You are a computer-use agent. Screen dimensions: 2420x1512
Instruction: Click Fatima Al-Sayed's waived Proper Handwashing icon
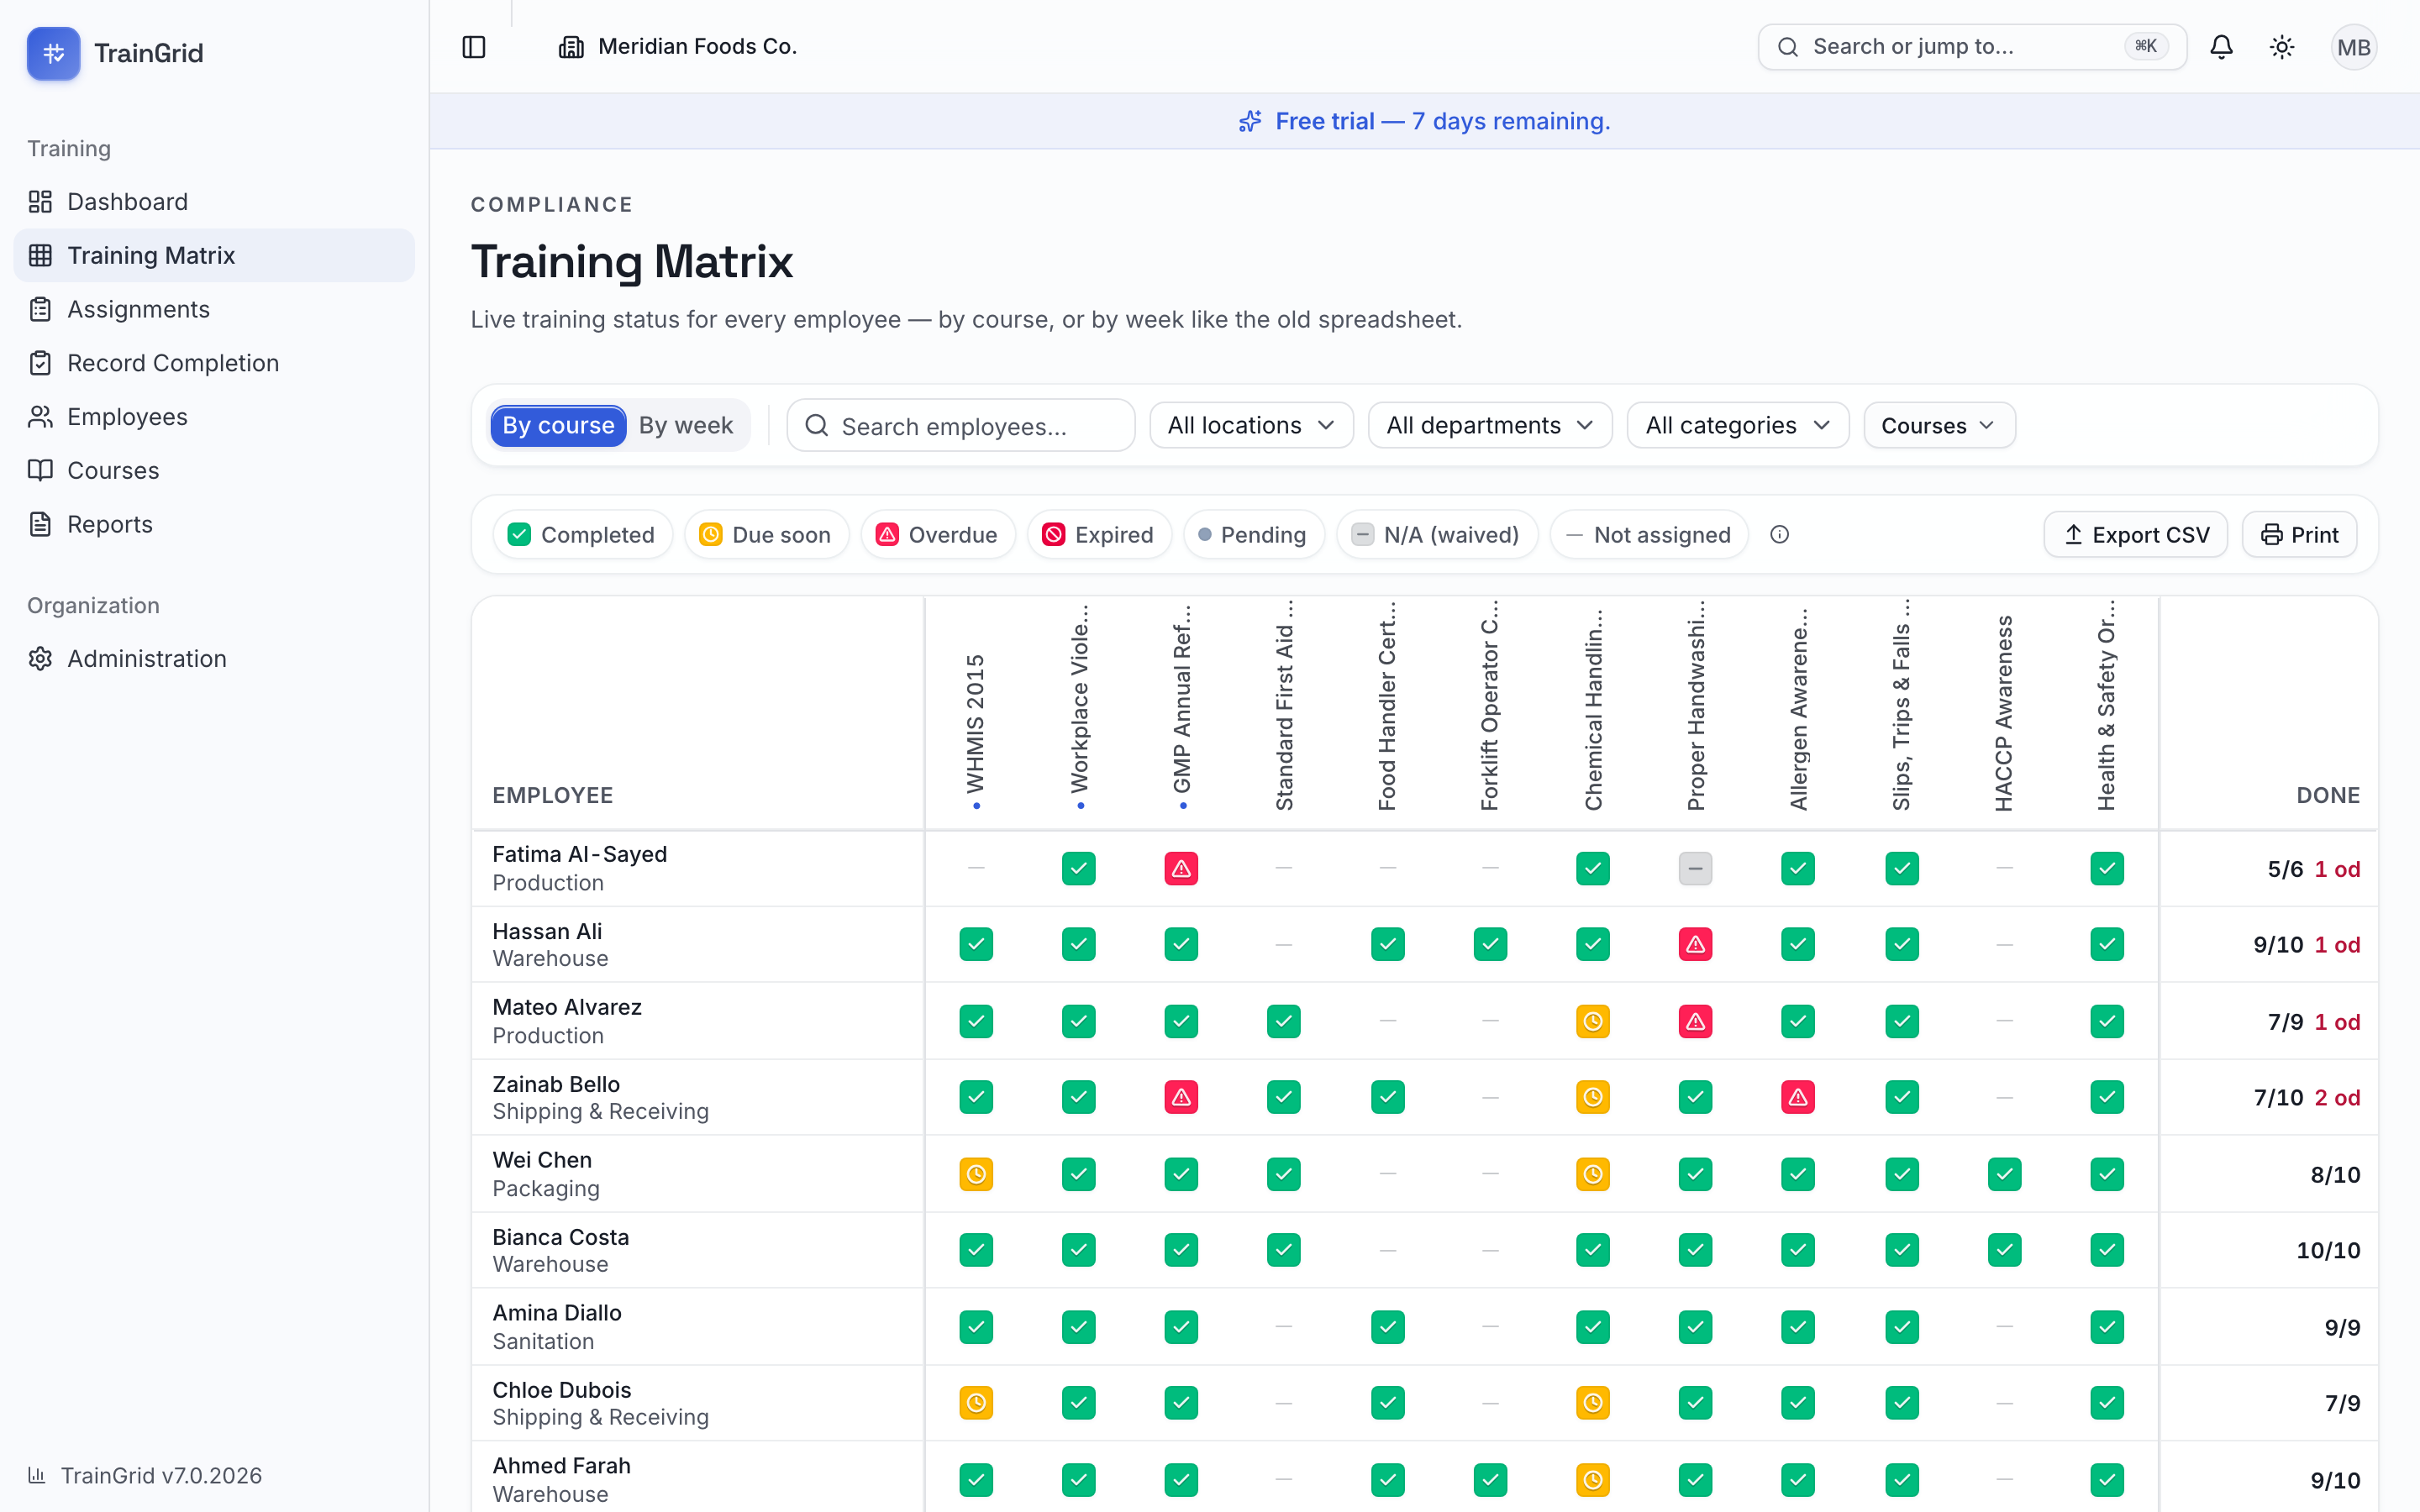[x=1695, y=868]
